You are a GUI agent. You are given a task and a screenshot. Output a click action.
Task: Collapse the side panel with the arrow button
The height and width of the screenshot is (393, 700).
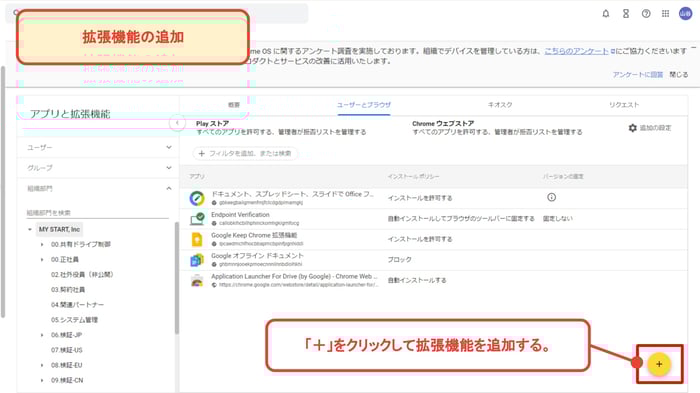(177, 123)
